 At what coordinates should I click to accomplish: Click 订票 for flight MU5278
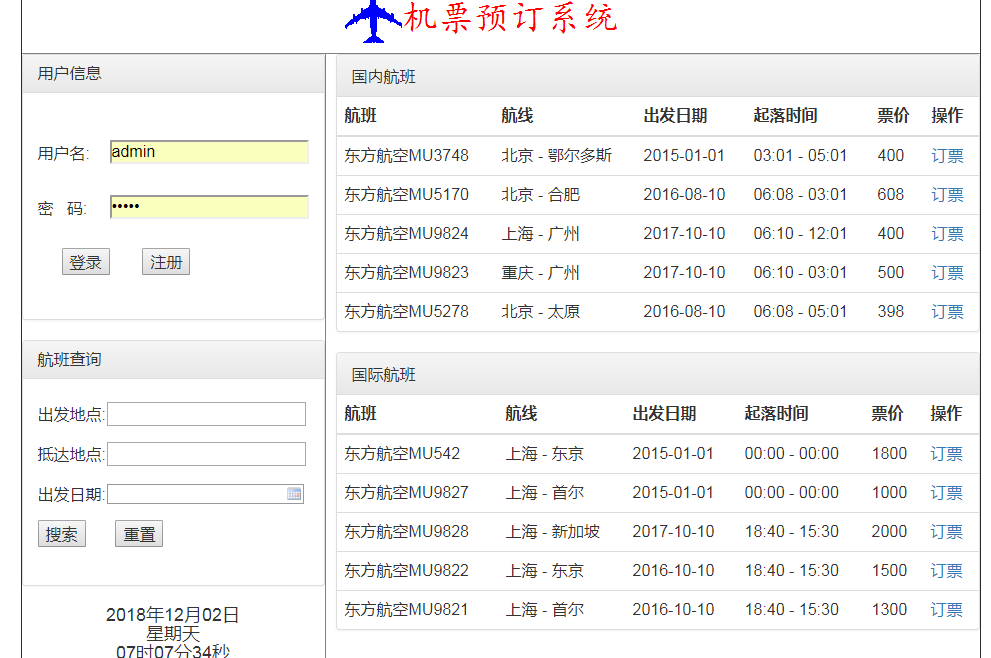[x=947, y=312]
